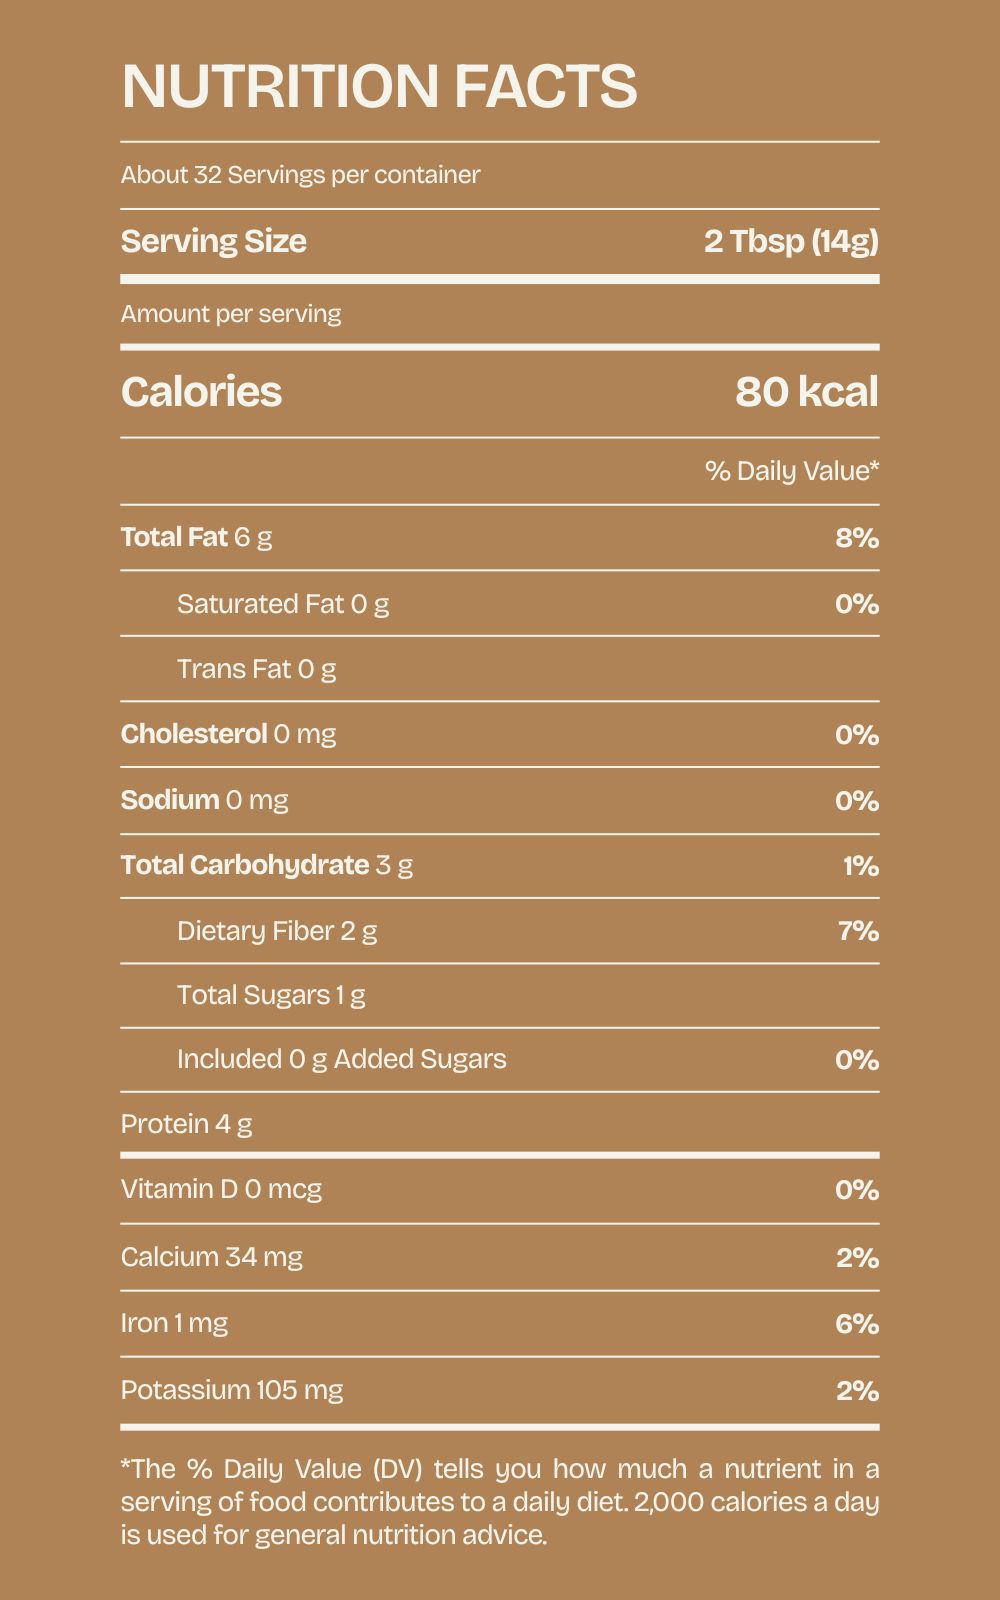
Task: Select the Protein 4 g line
Action: coord(186,1124)
